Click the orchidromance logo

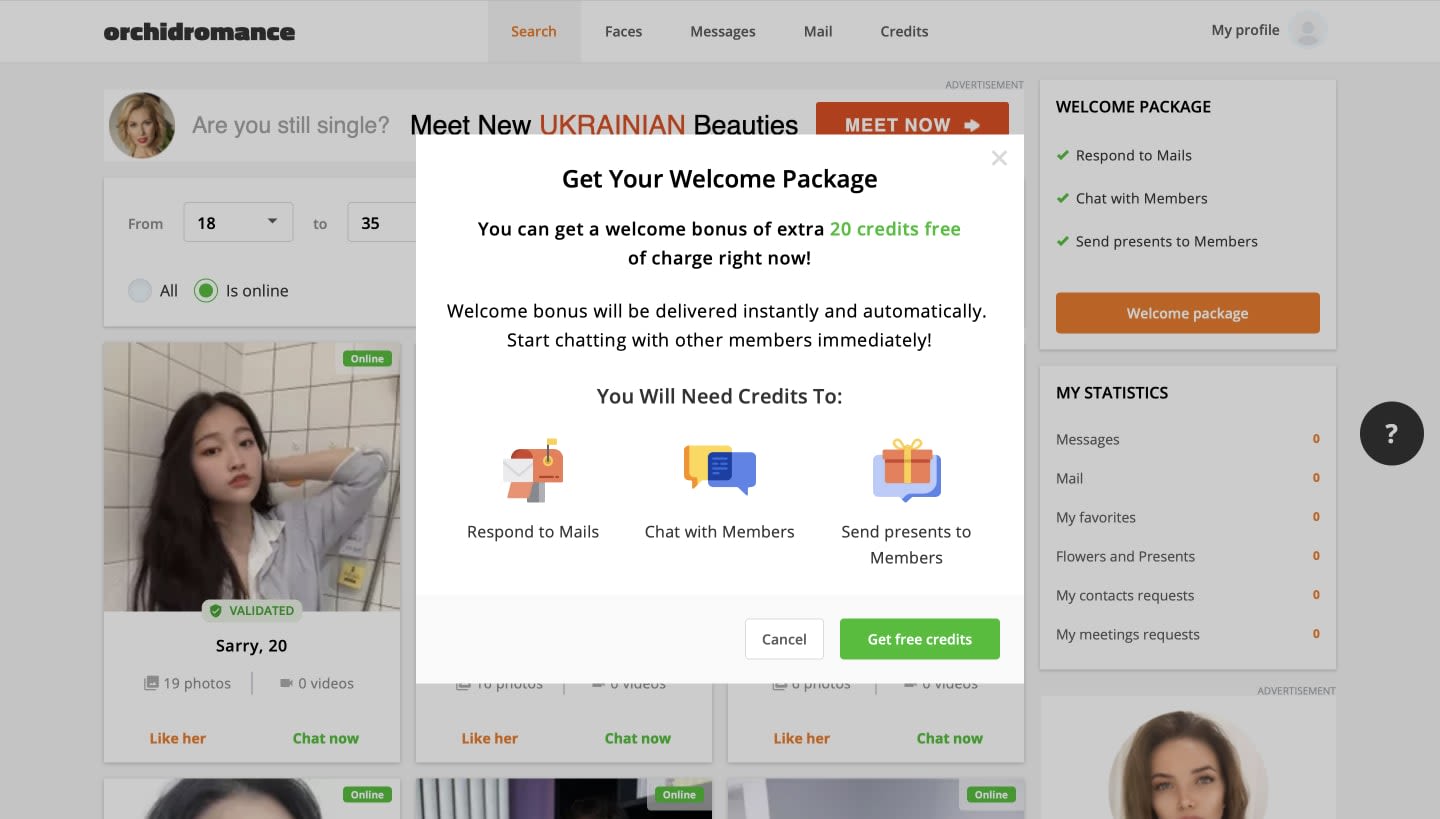[199, 31]
